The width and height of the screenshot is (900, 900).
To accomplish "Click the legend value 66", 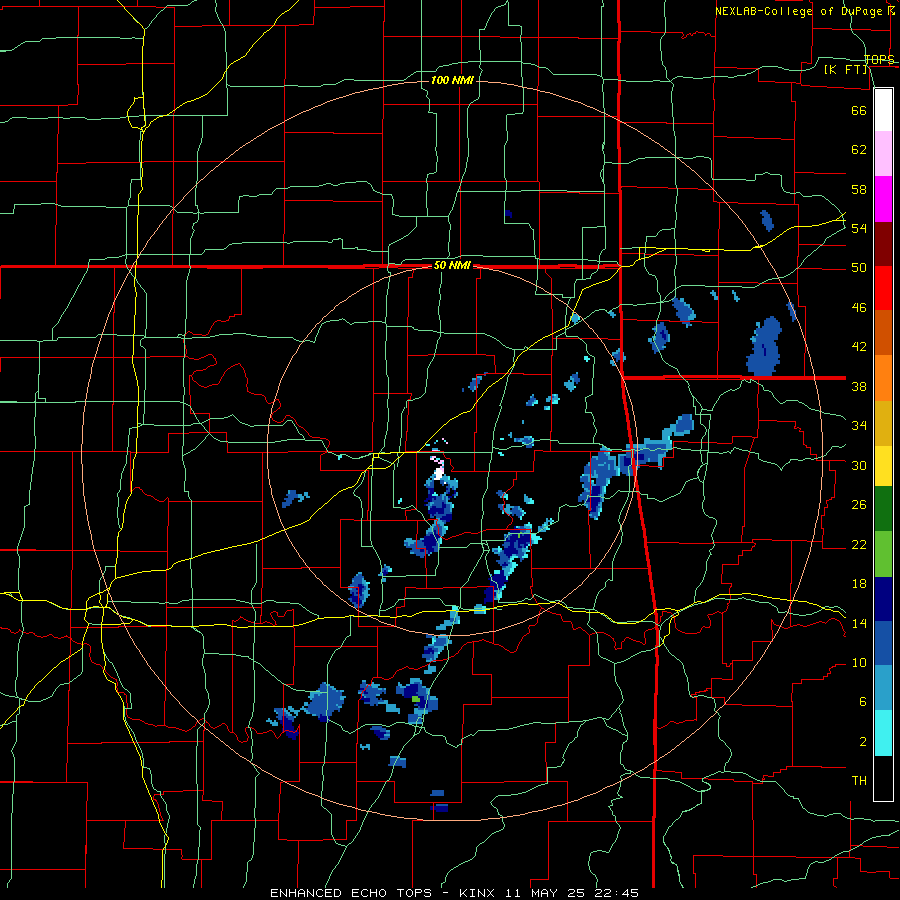I will 859,110.
